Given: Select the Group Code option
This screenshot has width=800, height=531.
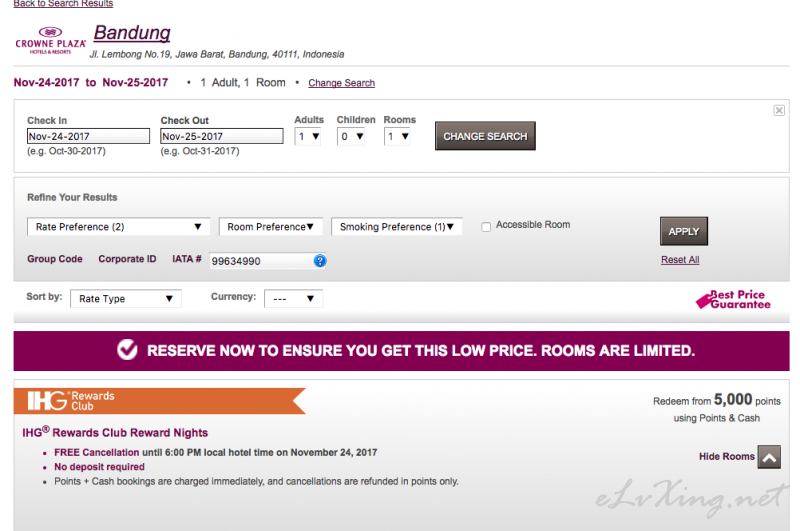Looking at the screenshot, I should tap(55, 259).
